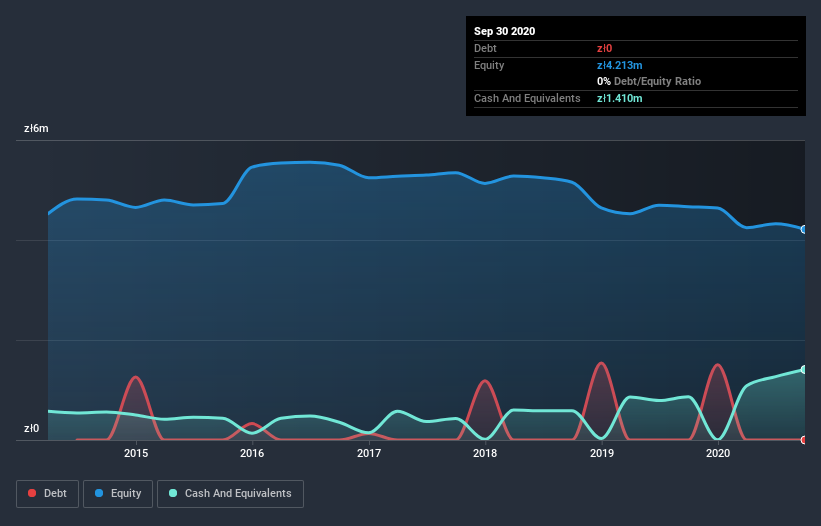Select the 2017 x-axis label
Image resolution: width=821 pixels, height=526 pixels.
point(369,453)
